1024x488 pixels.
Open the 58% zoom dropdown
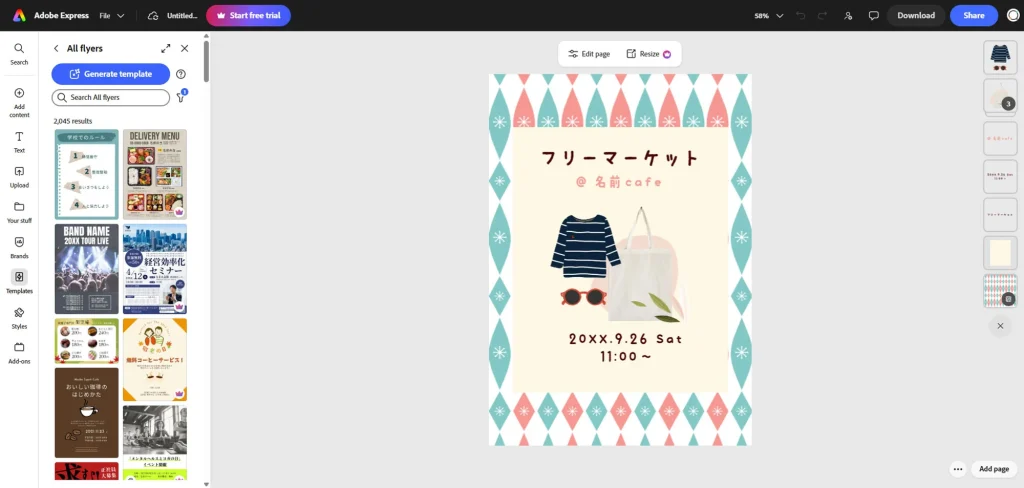[x=769, y=16]
